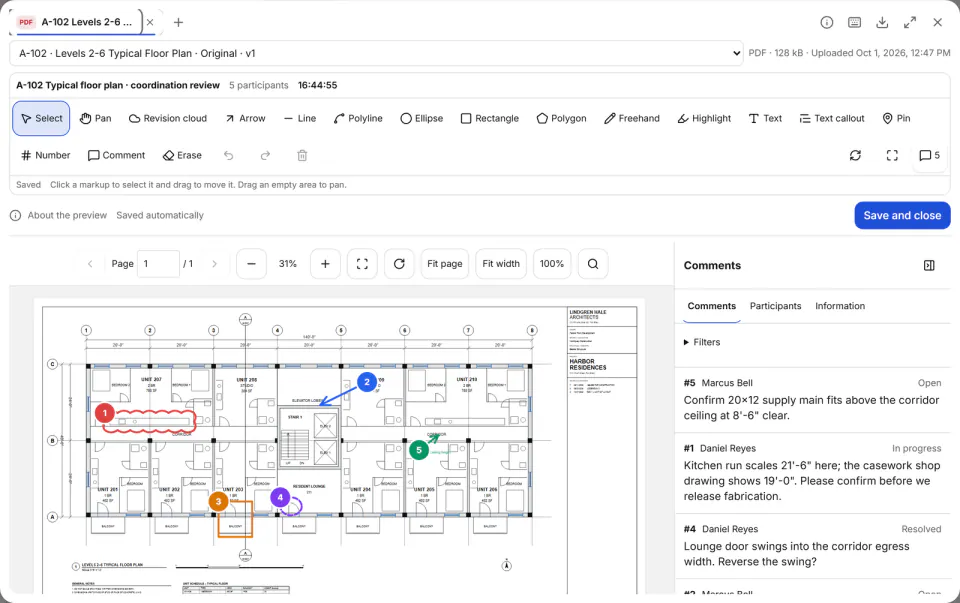Open the comments counter showing 5
This screenshot has width=960, height=603.
coord(929,155)
